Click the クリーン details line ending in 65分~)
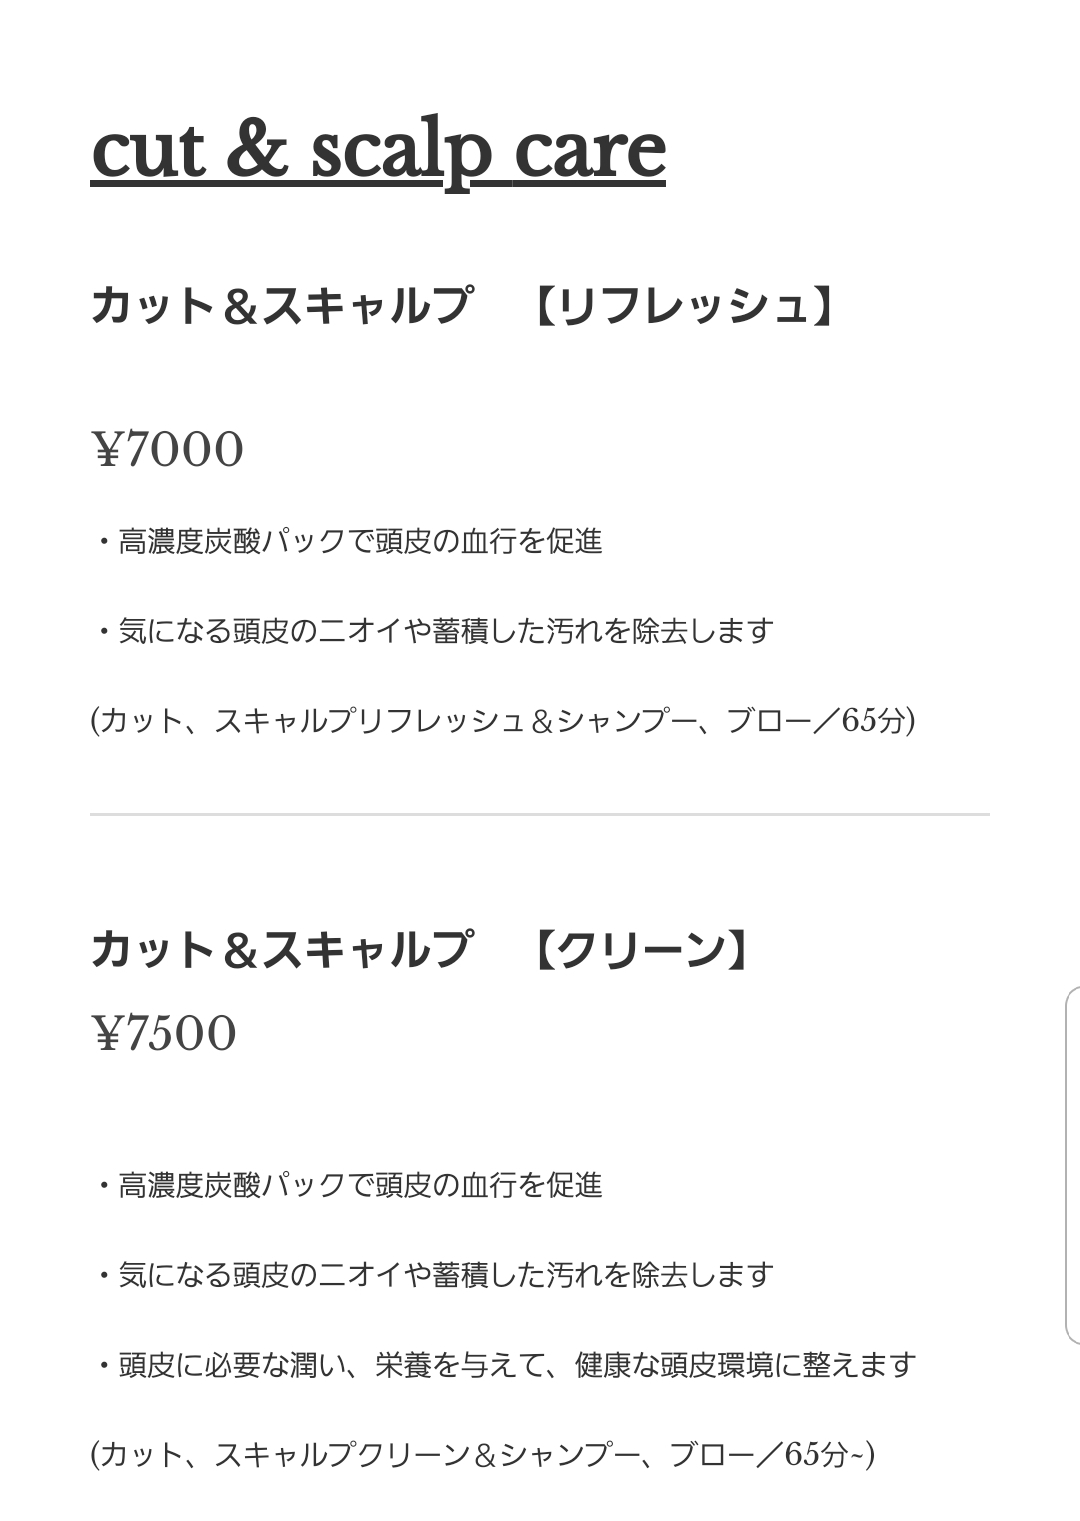Screen dimensions: 1080x1521 [482, 1455]
